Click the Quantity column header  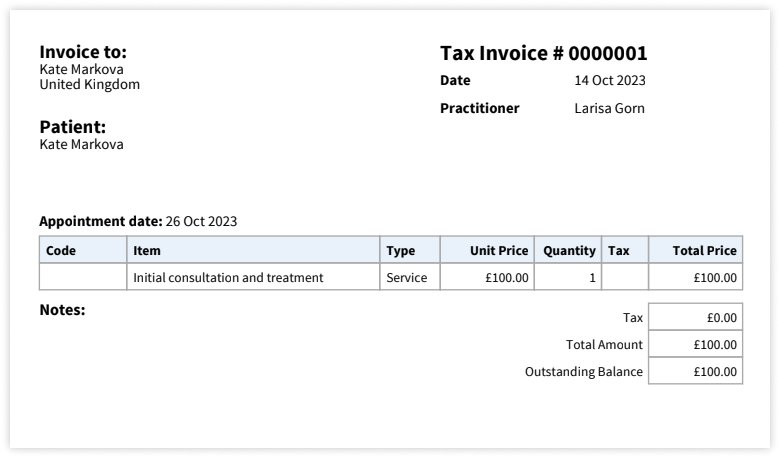[x=569, y=251]
